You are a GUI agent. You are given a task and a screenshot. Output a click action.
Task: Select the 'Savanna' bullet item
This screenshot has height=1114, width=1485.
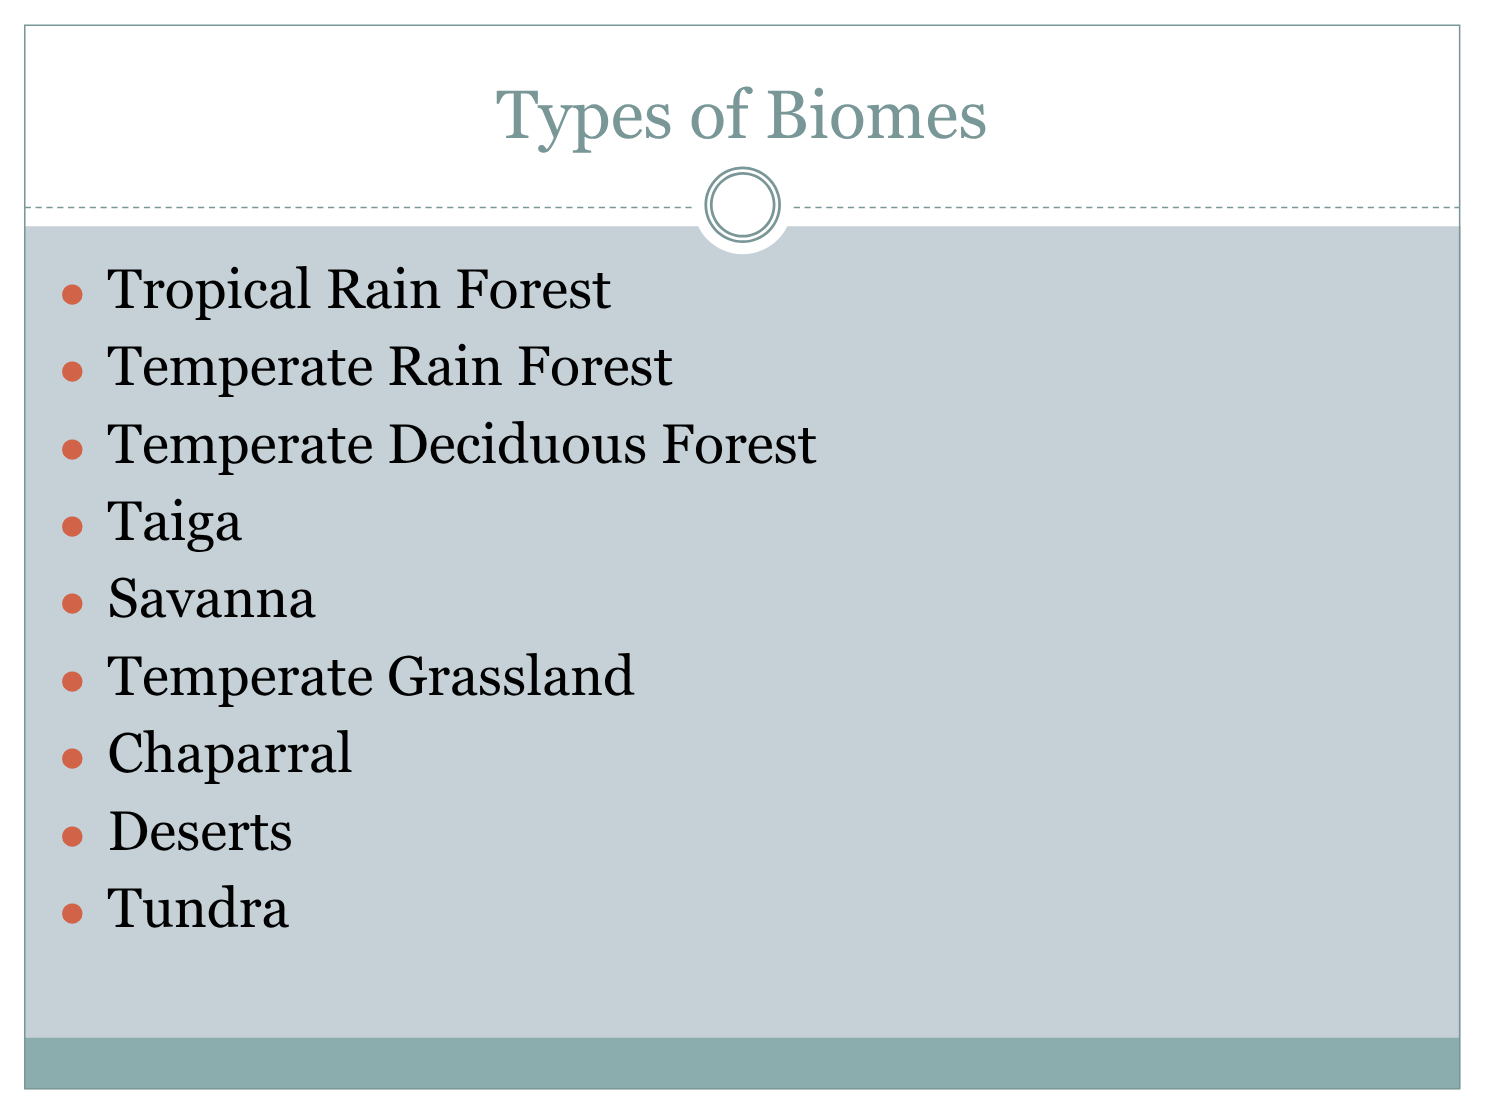211,599
